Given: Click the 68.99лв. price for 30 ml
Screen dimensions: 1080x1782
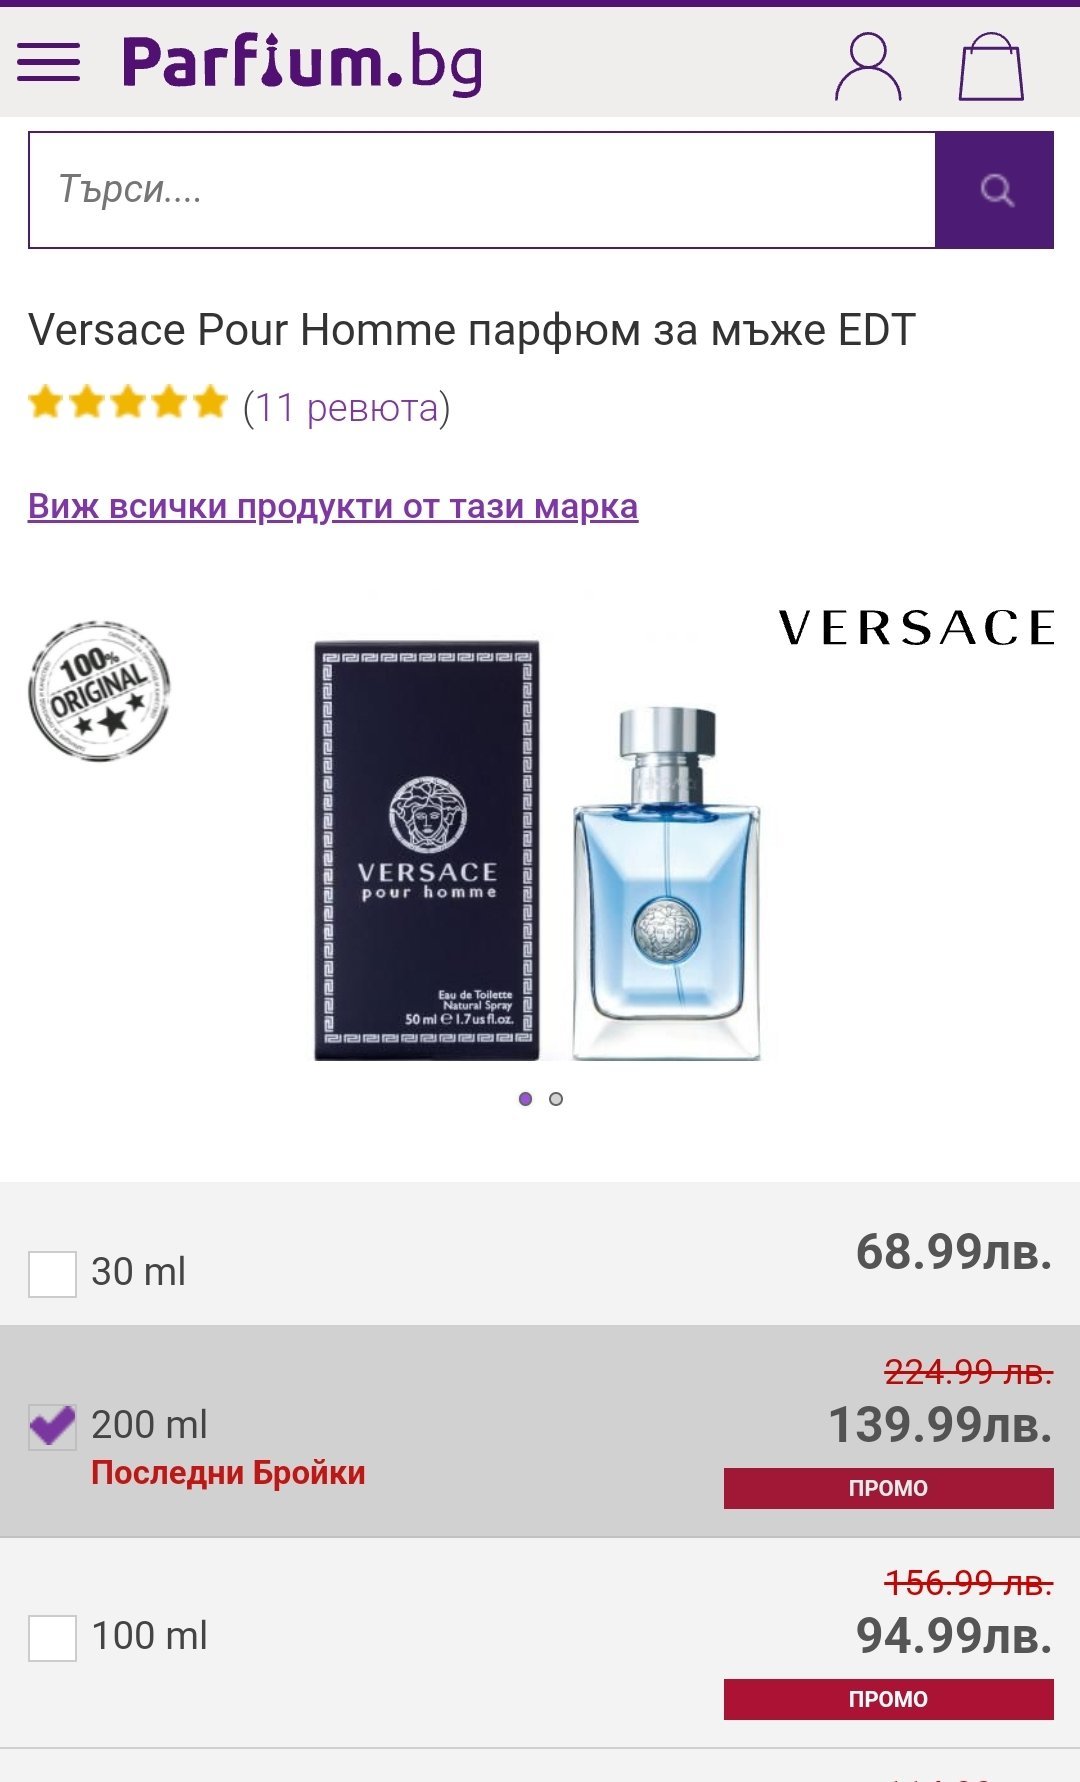Looking at the screenshot, I should 954,1251.
